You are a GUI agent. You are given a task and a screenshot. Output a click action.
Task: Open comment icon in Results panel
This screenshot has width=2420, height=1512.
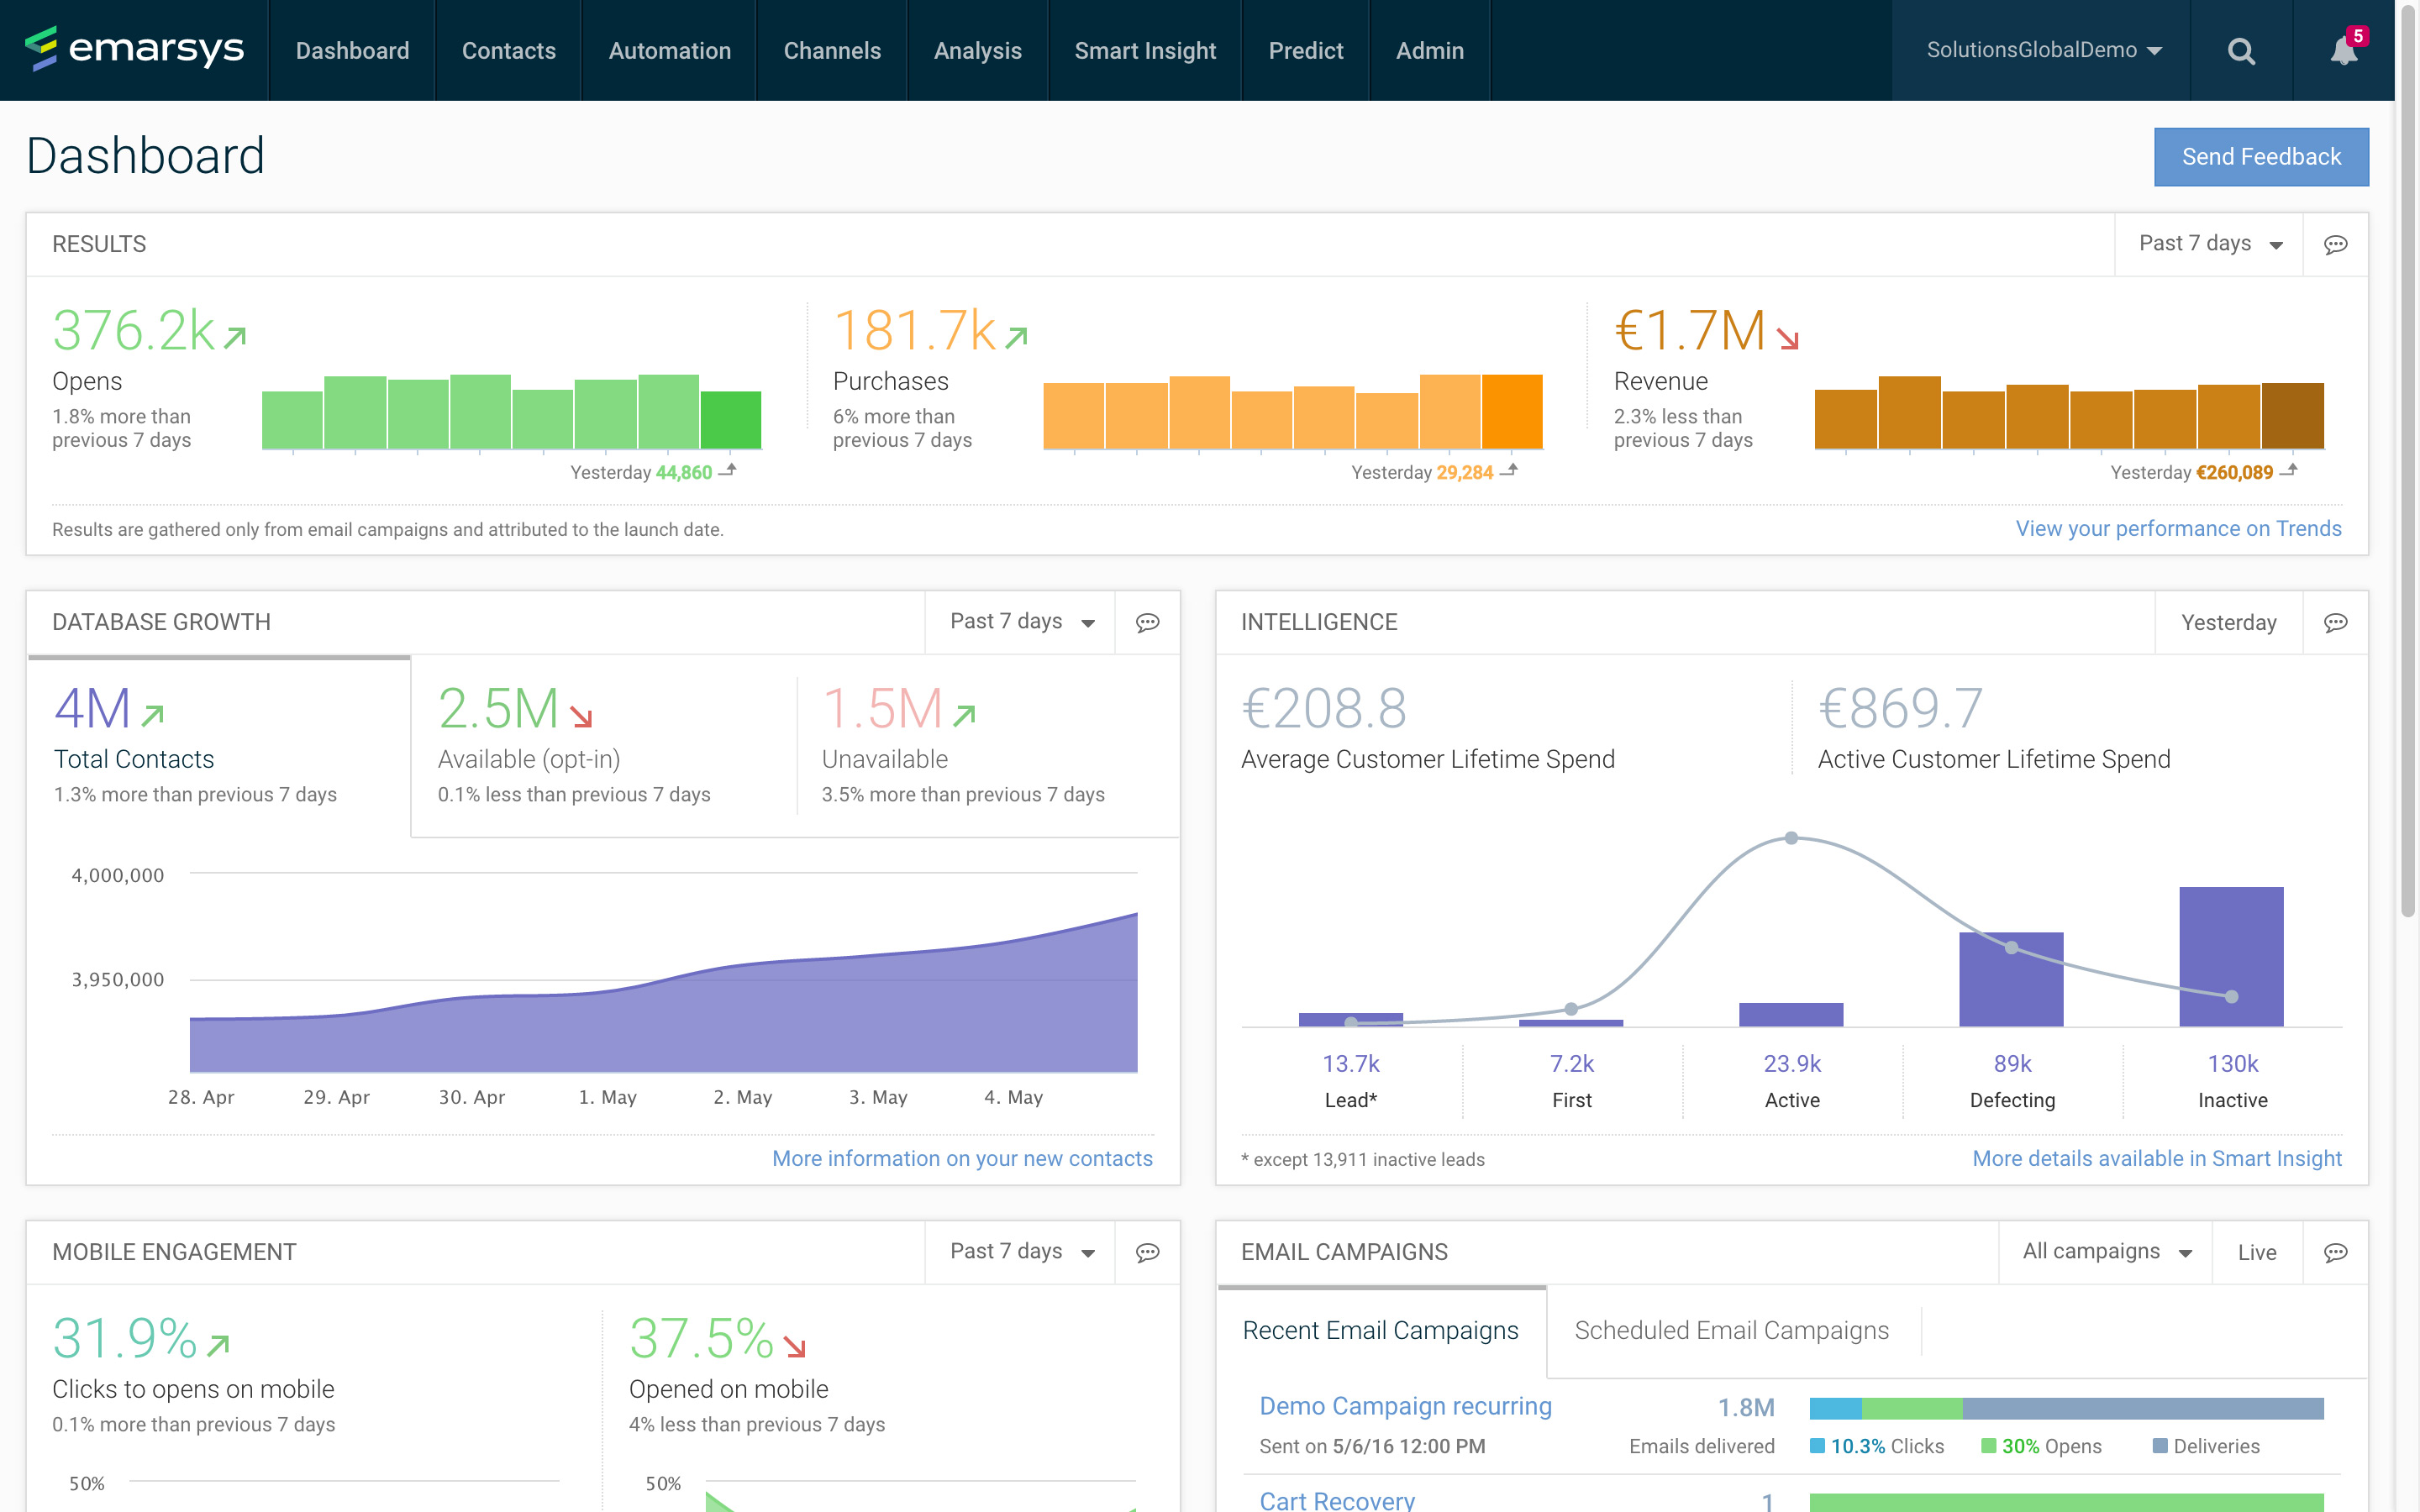pos(2335,245)
